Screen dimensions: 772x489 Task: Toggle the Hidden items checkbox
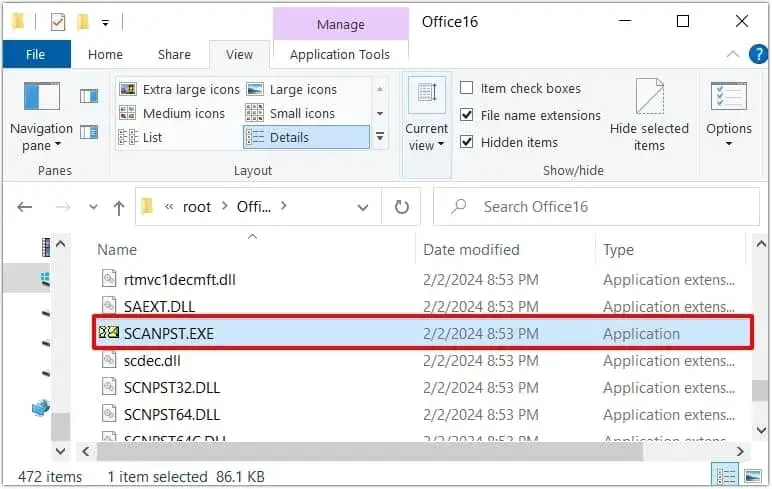(x=466, y=142)
